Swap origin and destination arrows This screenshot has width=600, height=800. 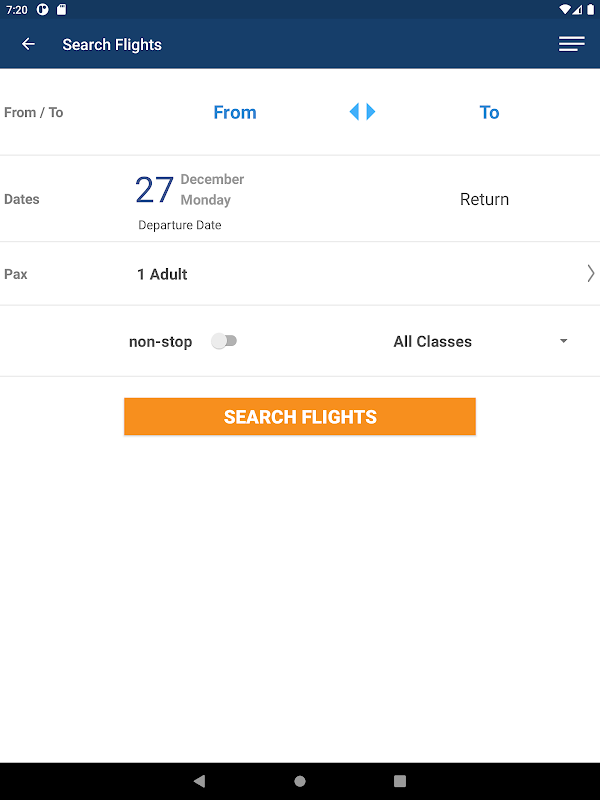tap(362, 112)
